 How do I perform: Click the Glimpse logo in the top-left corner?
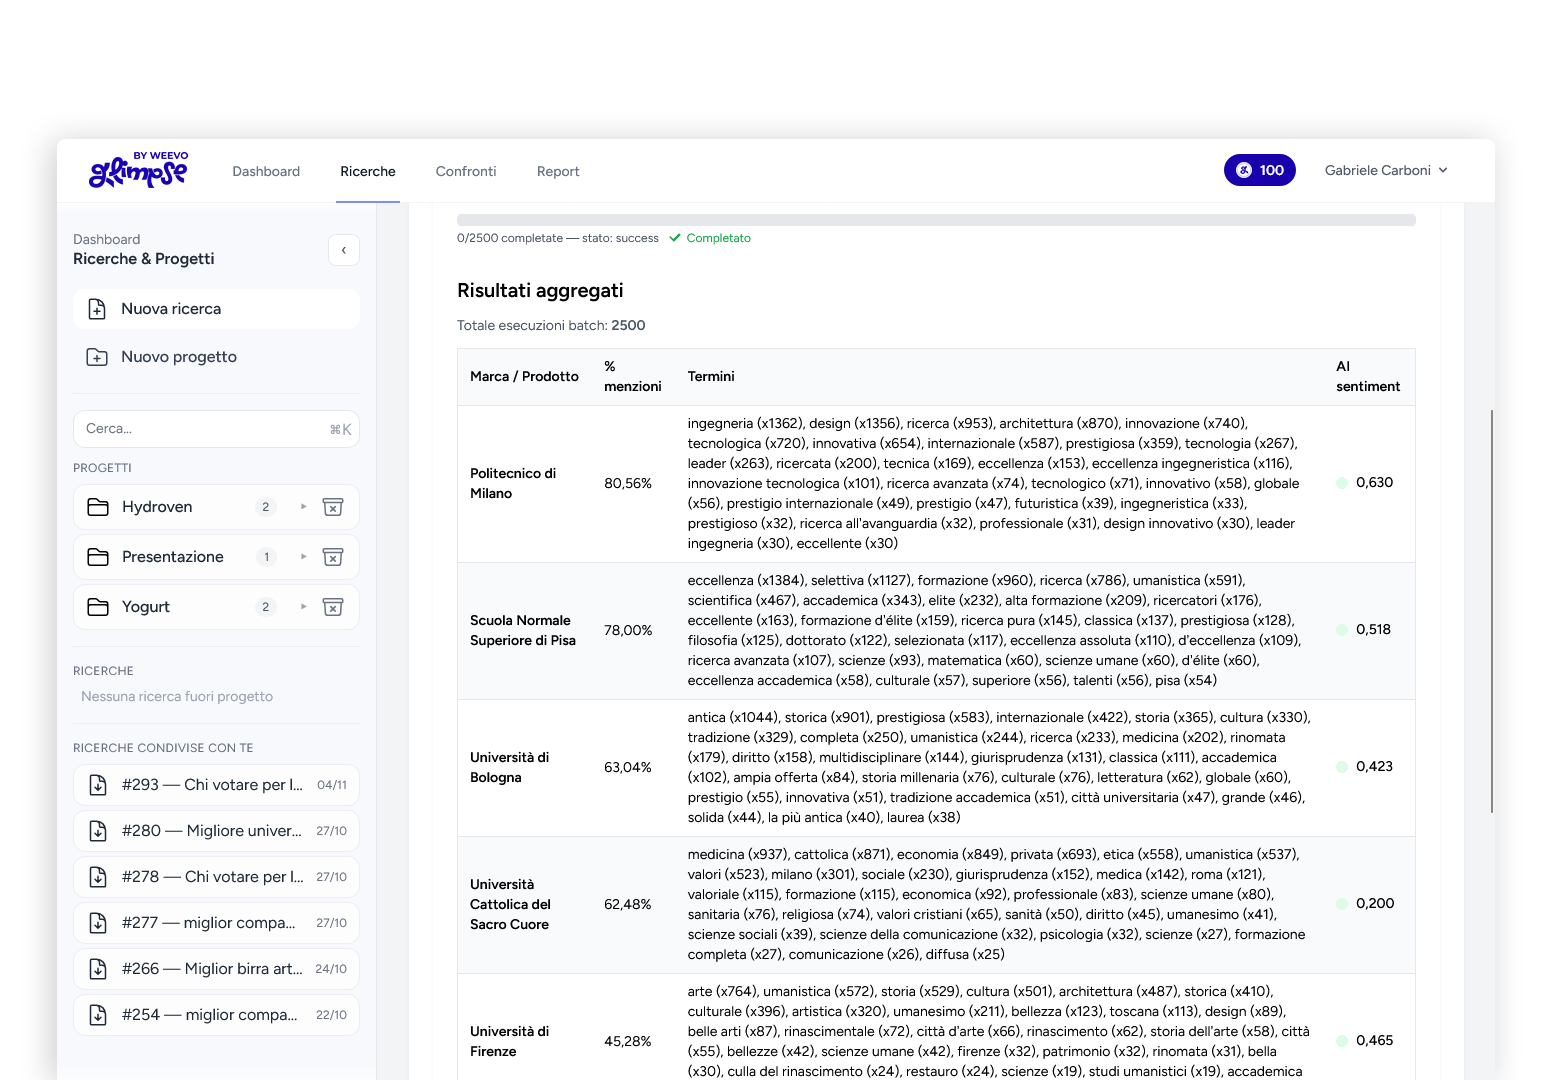(138, 170)
